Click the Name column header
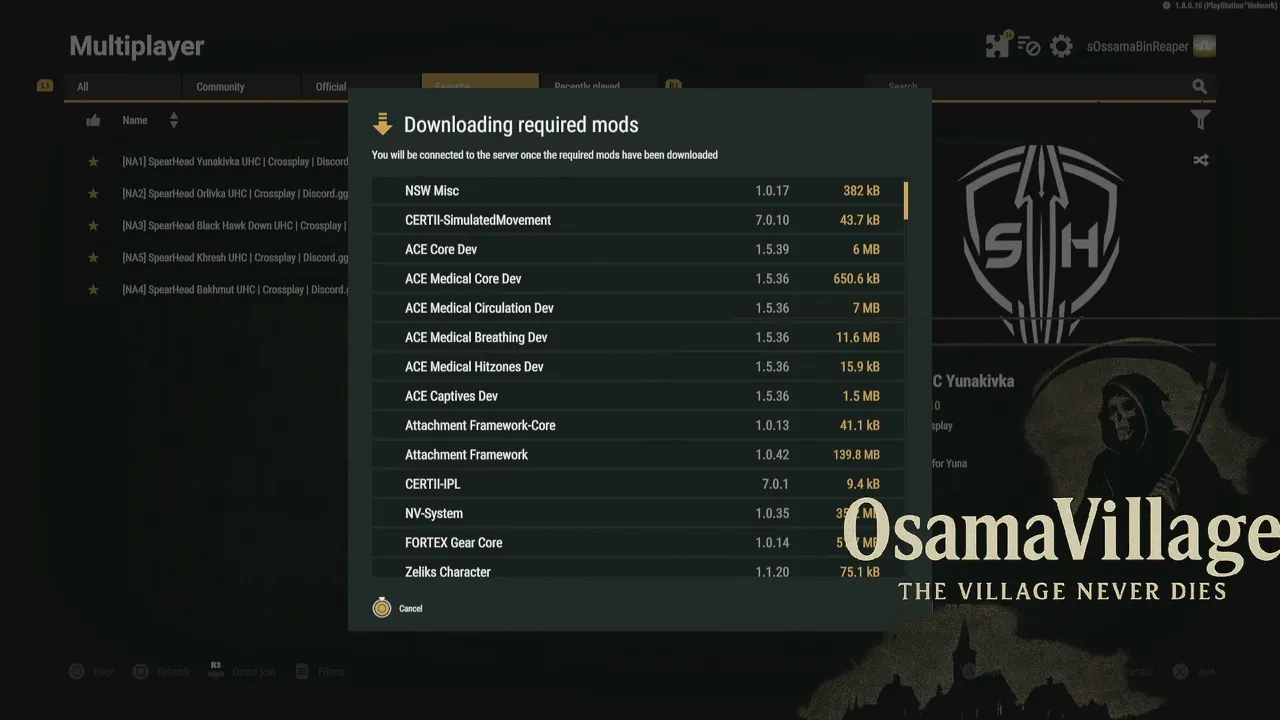Viewport: 1280px width, 720px height. click(135, 121)
